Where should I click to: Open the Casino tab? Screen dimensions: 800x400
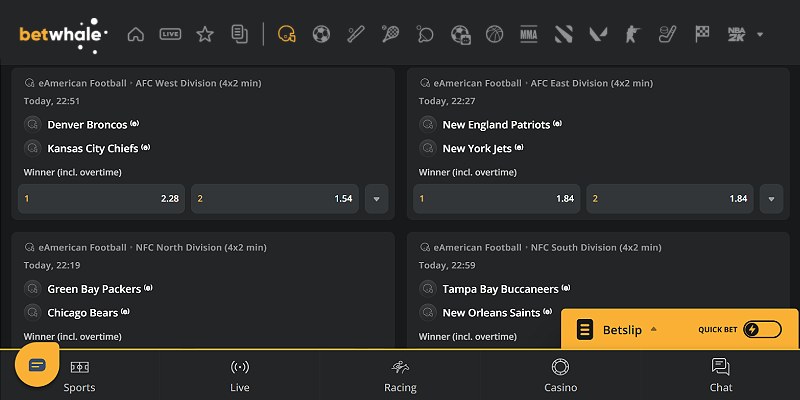[x=560, y=376]
